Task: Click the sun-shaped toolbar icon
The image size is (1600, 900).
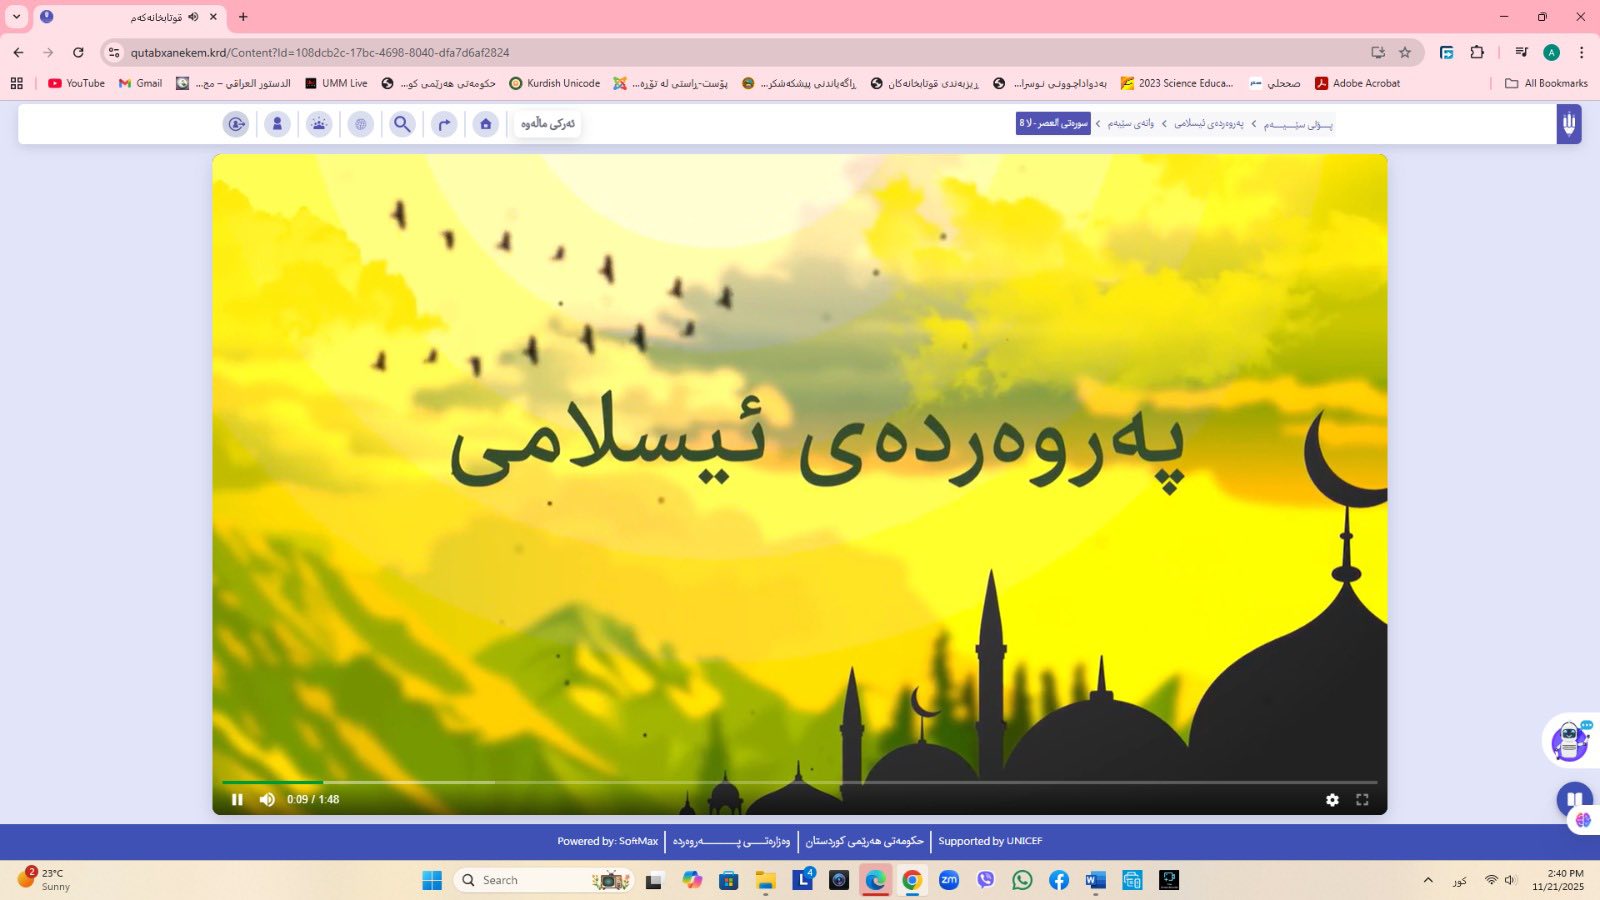Action: coord(319,124)
